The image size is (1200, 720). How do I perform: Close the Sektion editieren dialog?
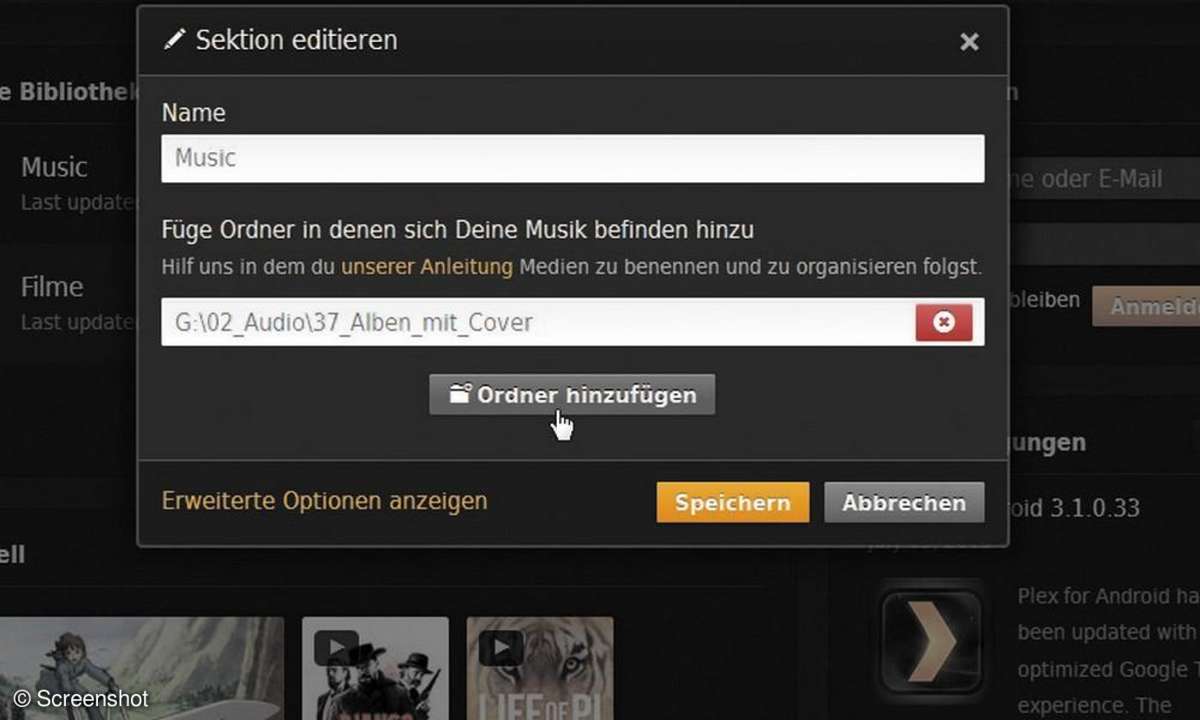tap(969, 42)
